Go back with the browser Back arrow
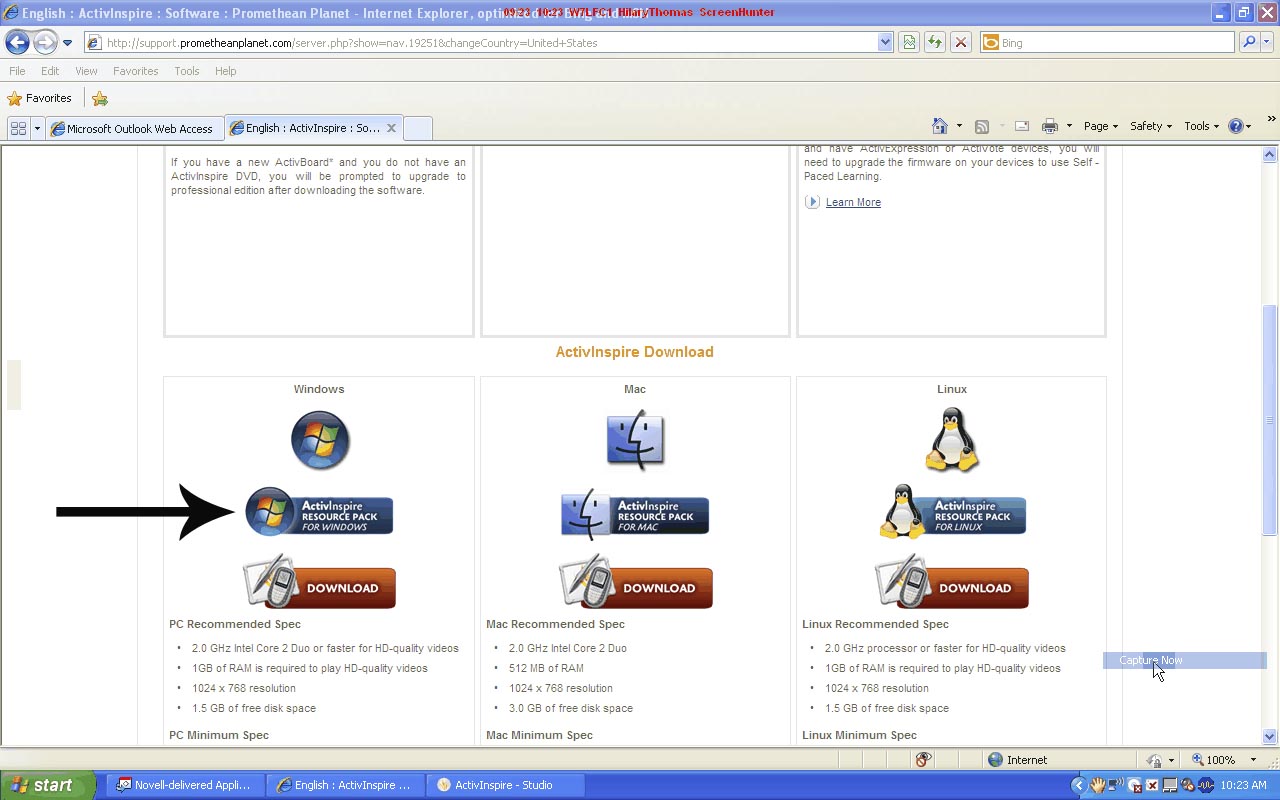 (17, 43)
